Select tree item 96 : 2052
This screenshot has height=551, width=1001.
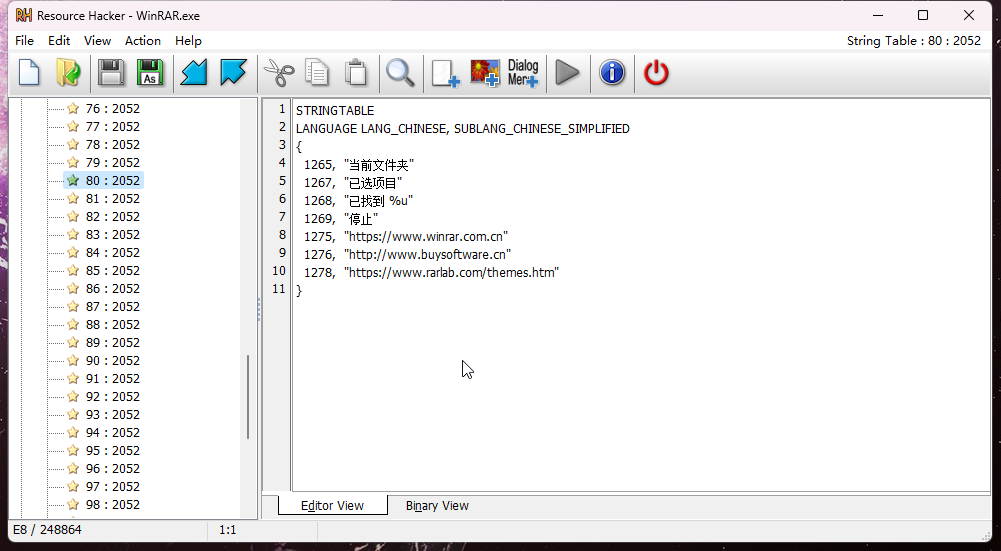point(113,469)
